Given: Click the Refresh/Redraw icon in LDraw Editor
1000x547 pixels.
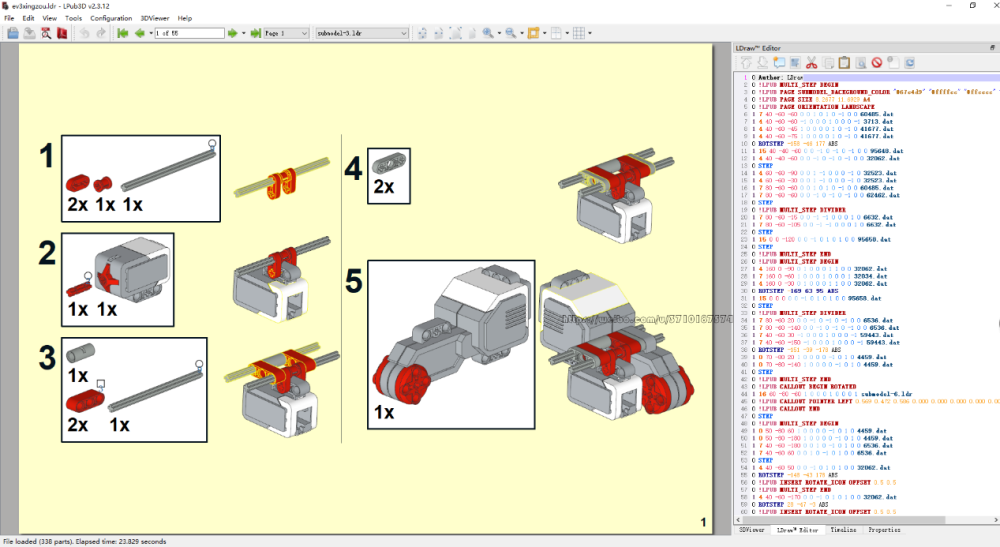Looking at the screenshot, I should point(909,62).
